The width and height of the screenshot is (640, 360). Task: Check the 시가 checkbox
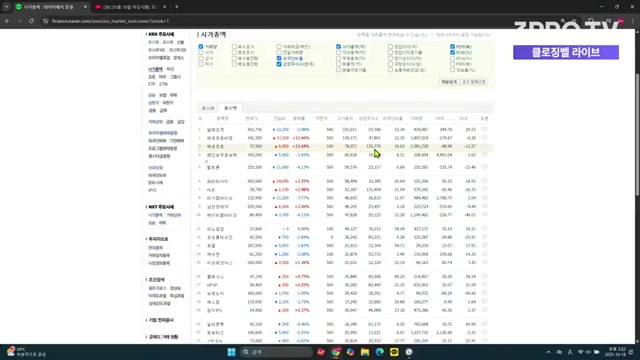[x=201, y=52]
